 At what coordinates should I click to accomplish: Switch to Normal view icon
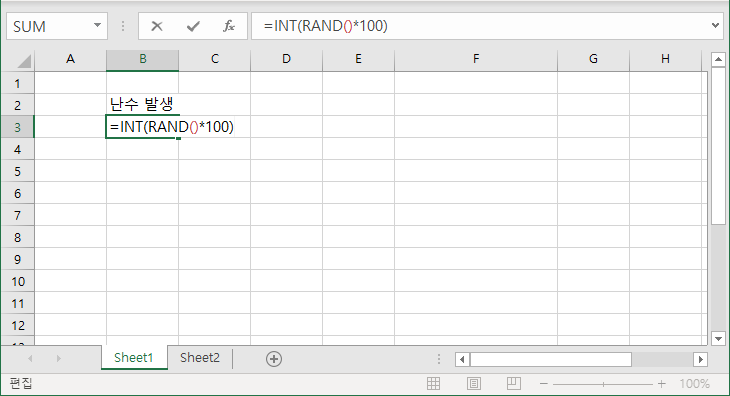coord(433,383)
